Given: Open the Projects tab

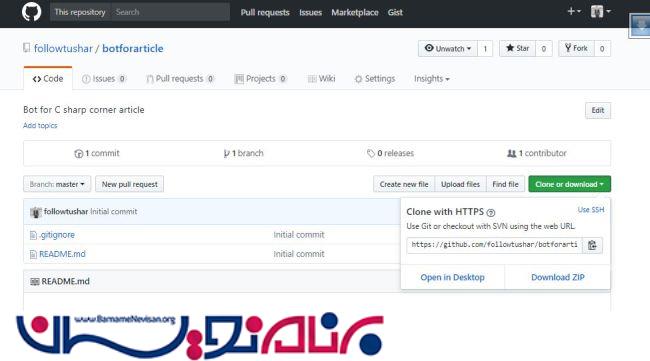Looking at the screenshot, I should coord(260,78).
